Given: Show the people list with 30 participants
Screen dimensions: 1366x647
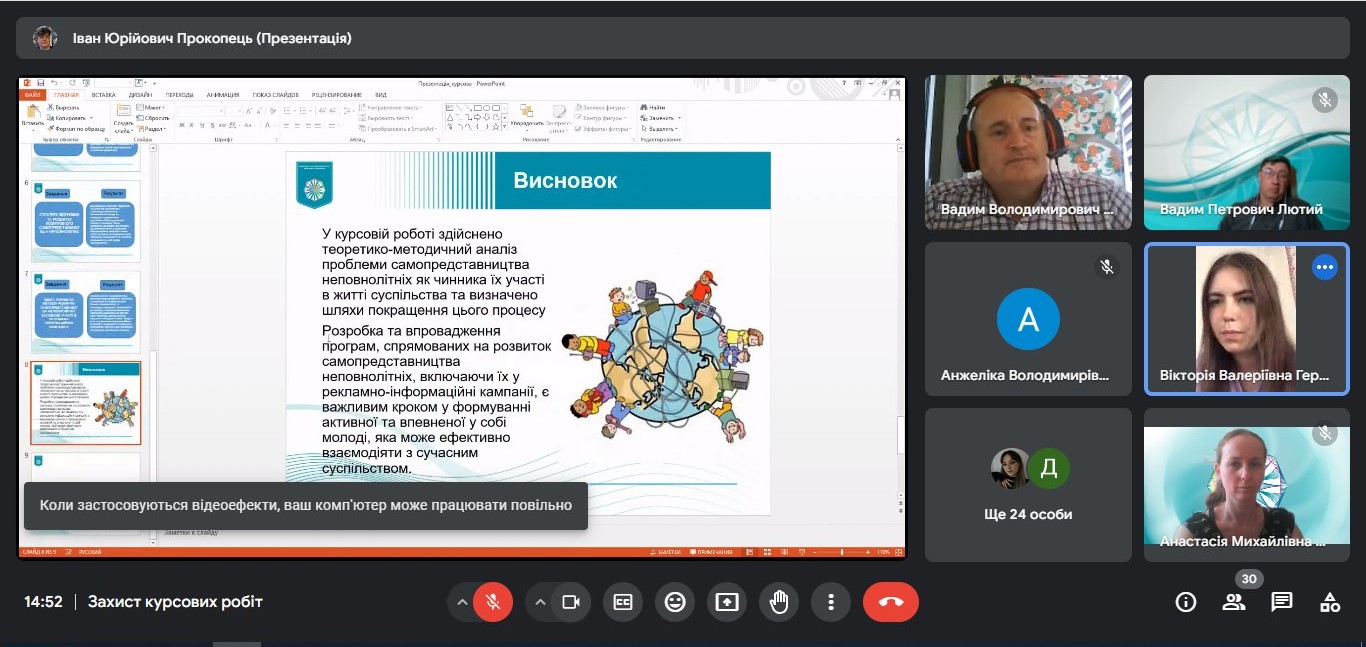Looking at the screenshot, I should coord(1234,602).
